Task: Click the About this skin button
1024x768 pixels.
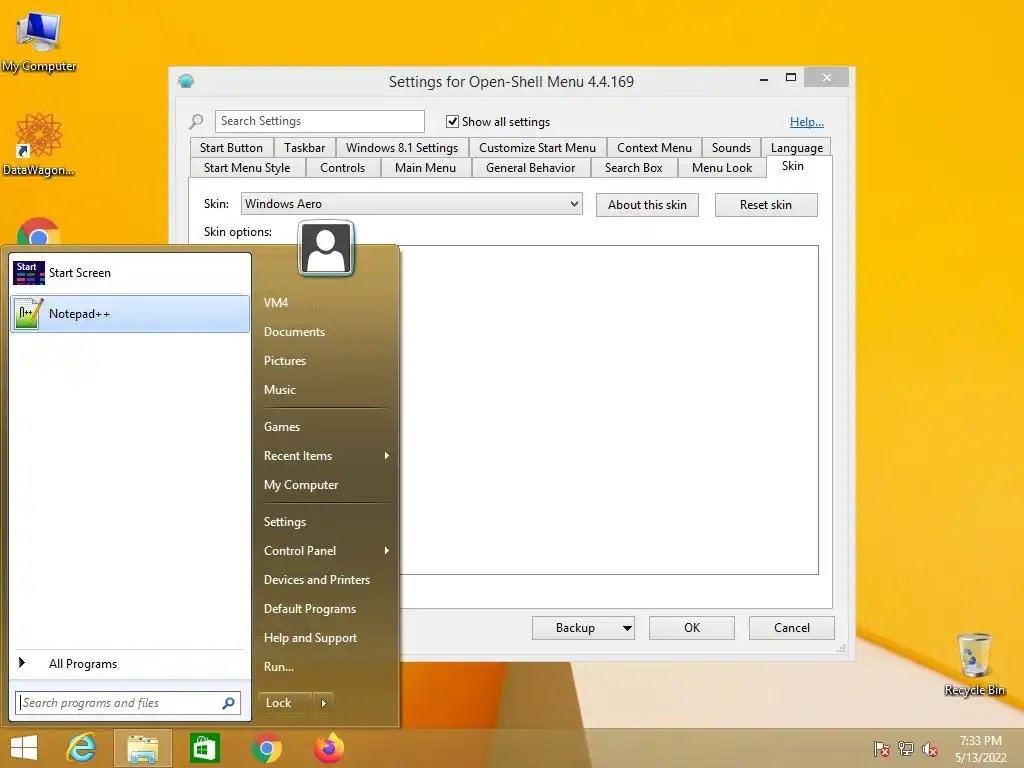Action: click(x=647, y=205)
